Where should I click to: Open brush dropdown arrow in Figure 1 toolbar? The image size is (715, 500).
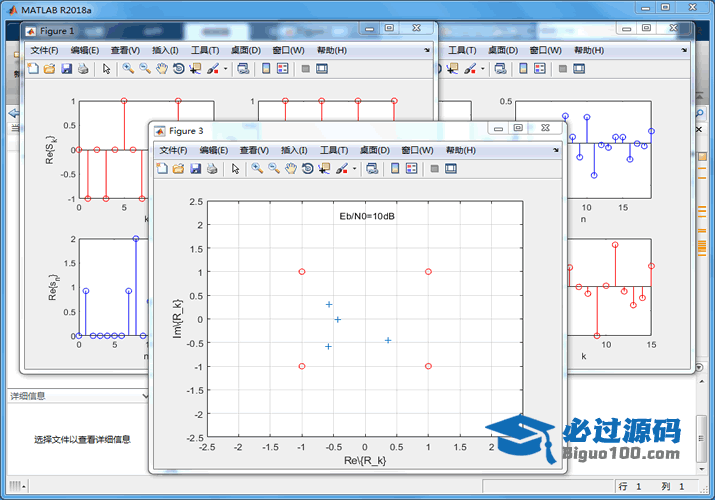tap(225, 69)
